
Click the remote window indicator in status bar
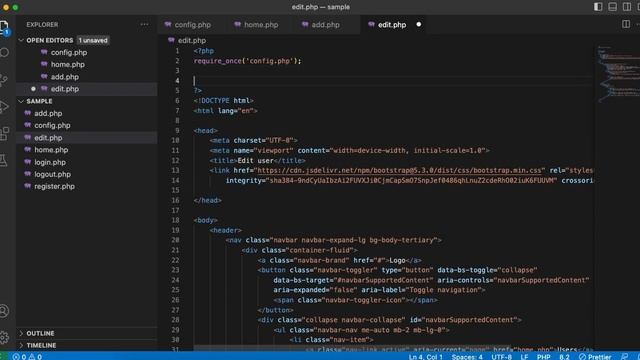(3, 356)
